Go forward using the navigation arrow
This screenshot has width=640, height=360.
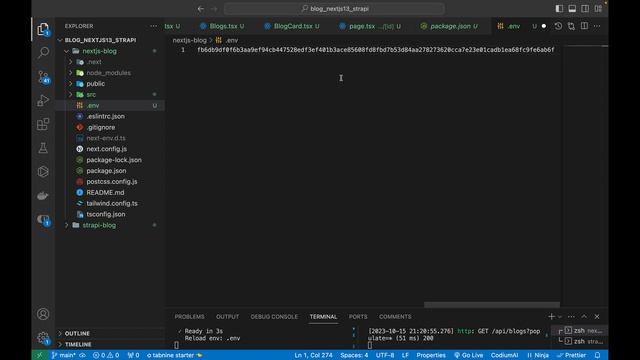[214, 9]
